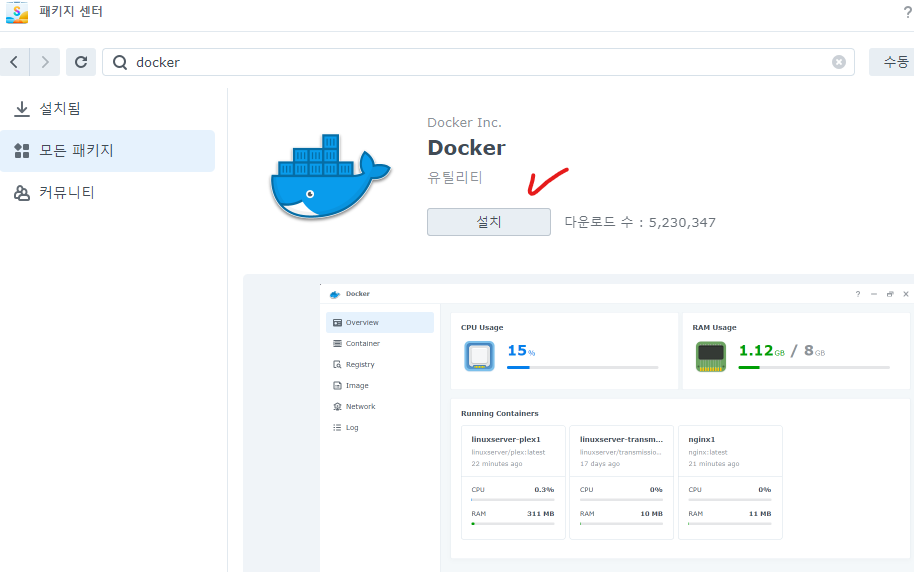
Task: Click the linuxserver-plex1 container card
Action: pyautogui.click(x=513, y=482)
